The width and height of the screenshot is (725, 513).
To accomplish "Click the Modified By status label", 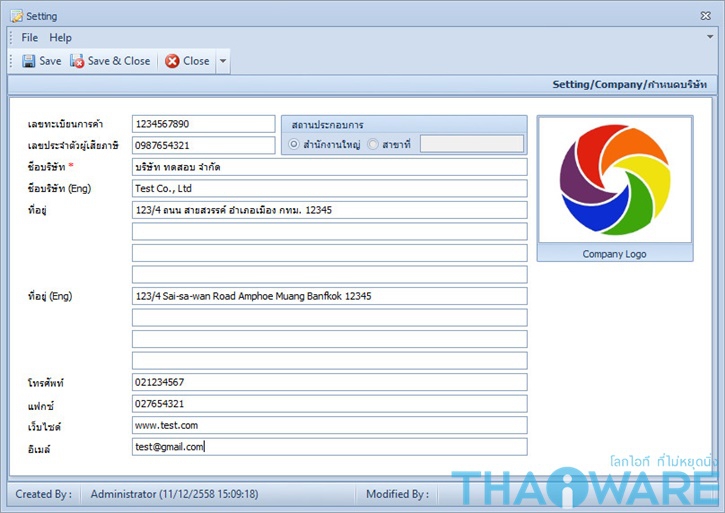I will 397,494.
